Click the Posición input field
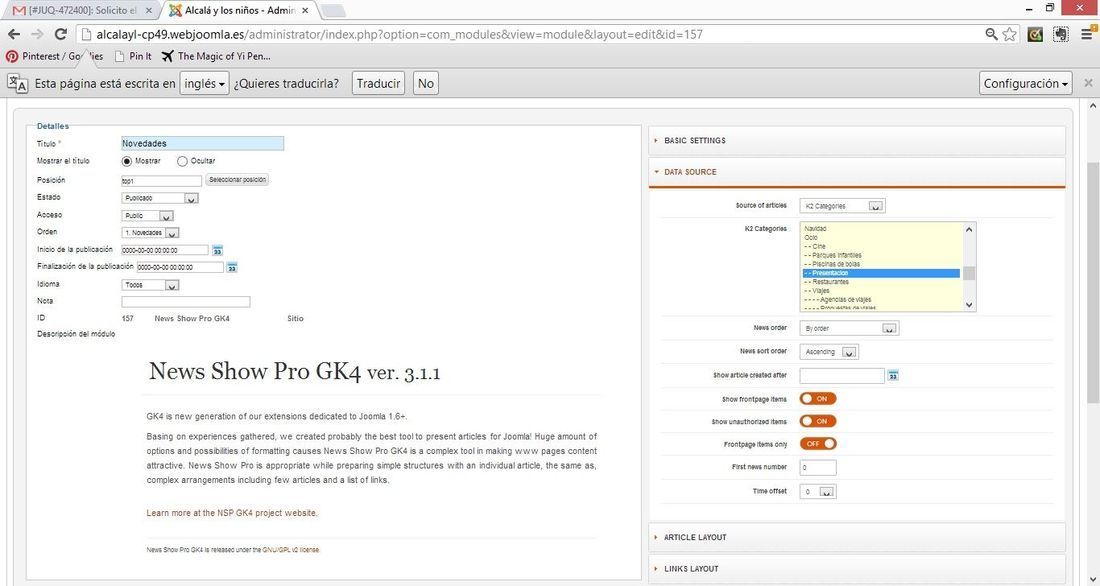The width and height of the screenshot is (1100, 586). [x=161, y=181]
